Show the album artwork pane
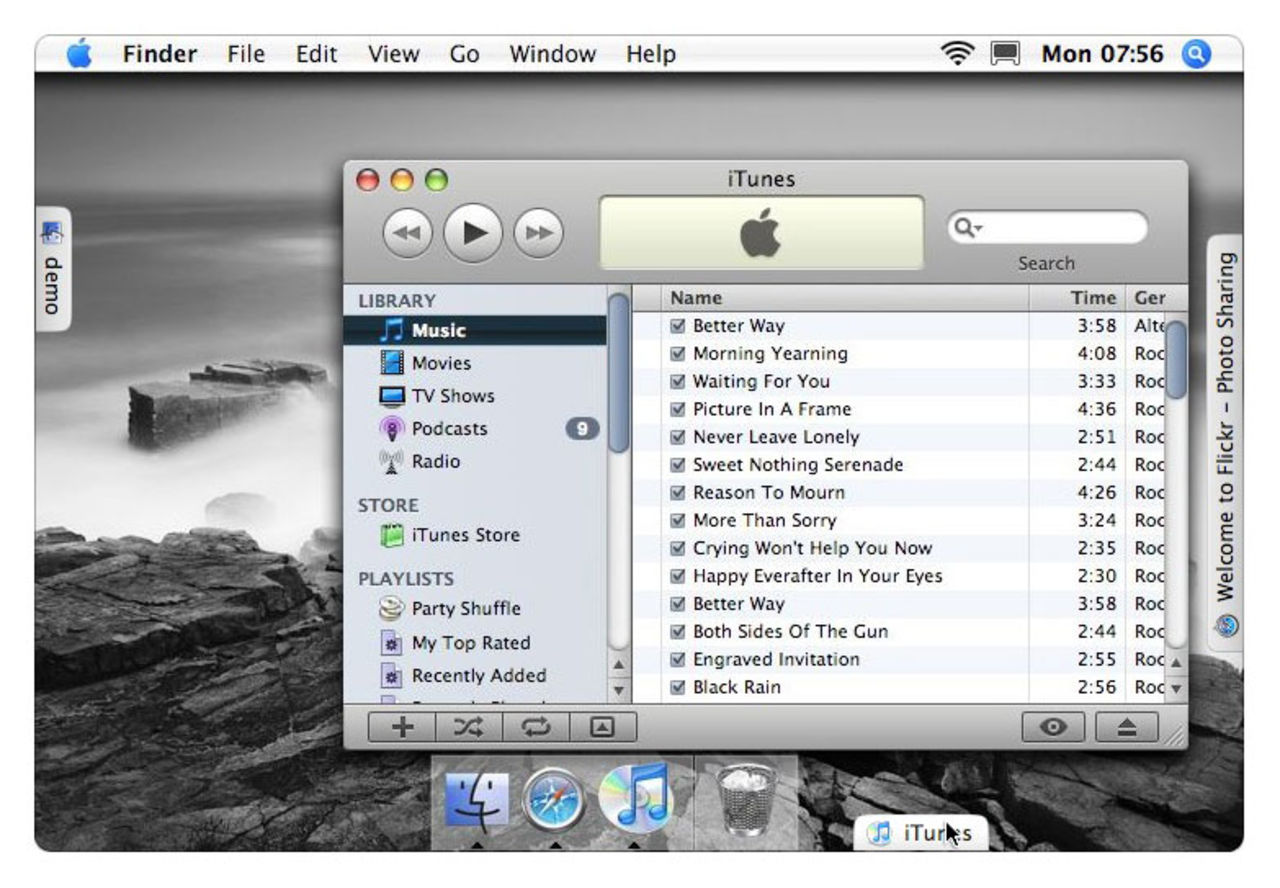Viewport: 1280px width, 888px height. click(x=601, y=727)
